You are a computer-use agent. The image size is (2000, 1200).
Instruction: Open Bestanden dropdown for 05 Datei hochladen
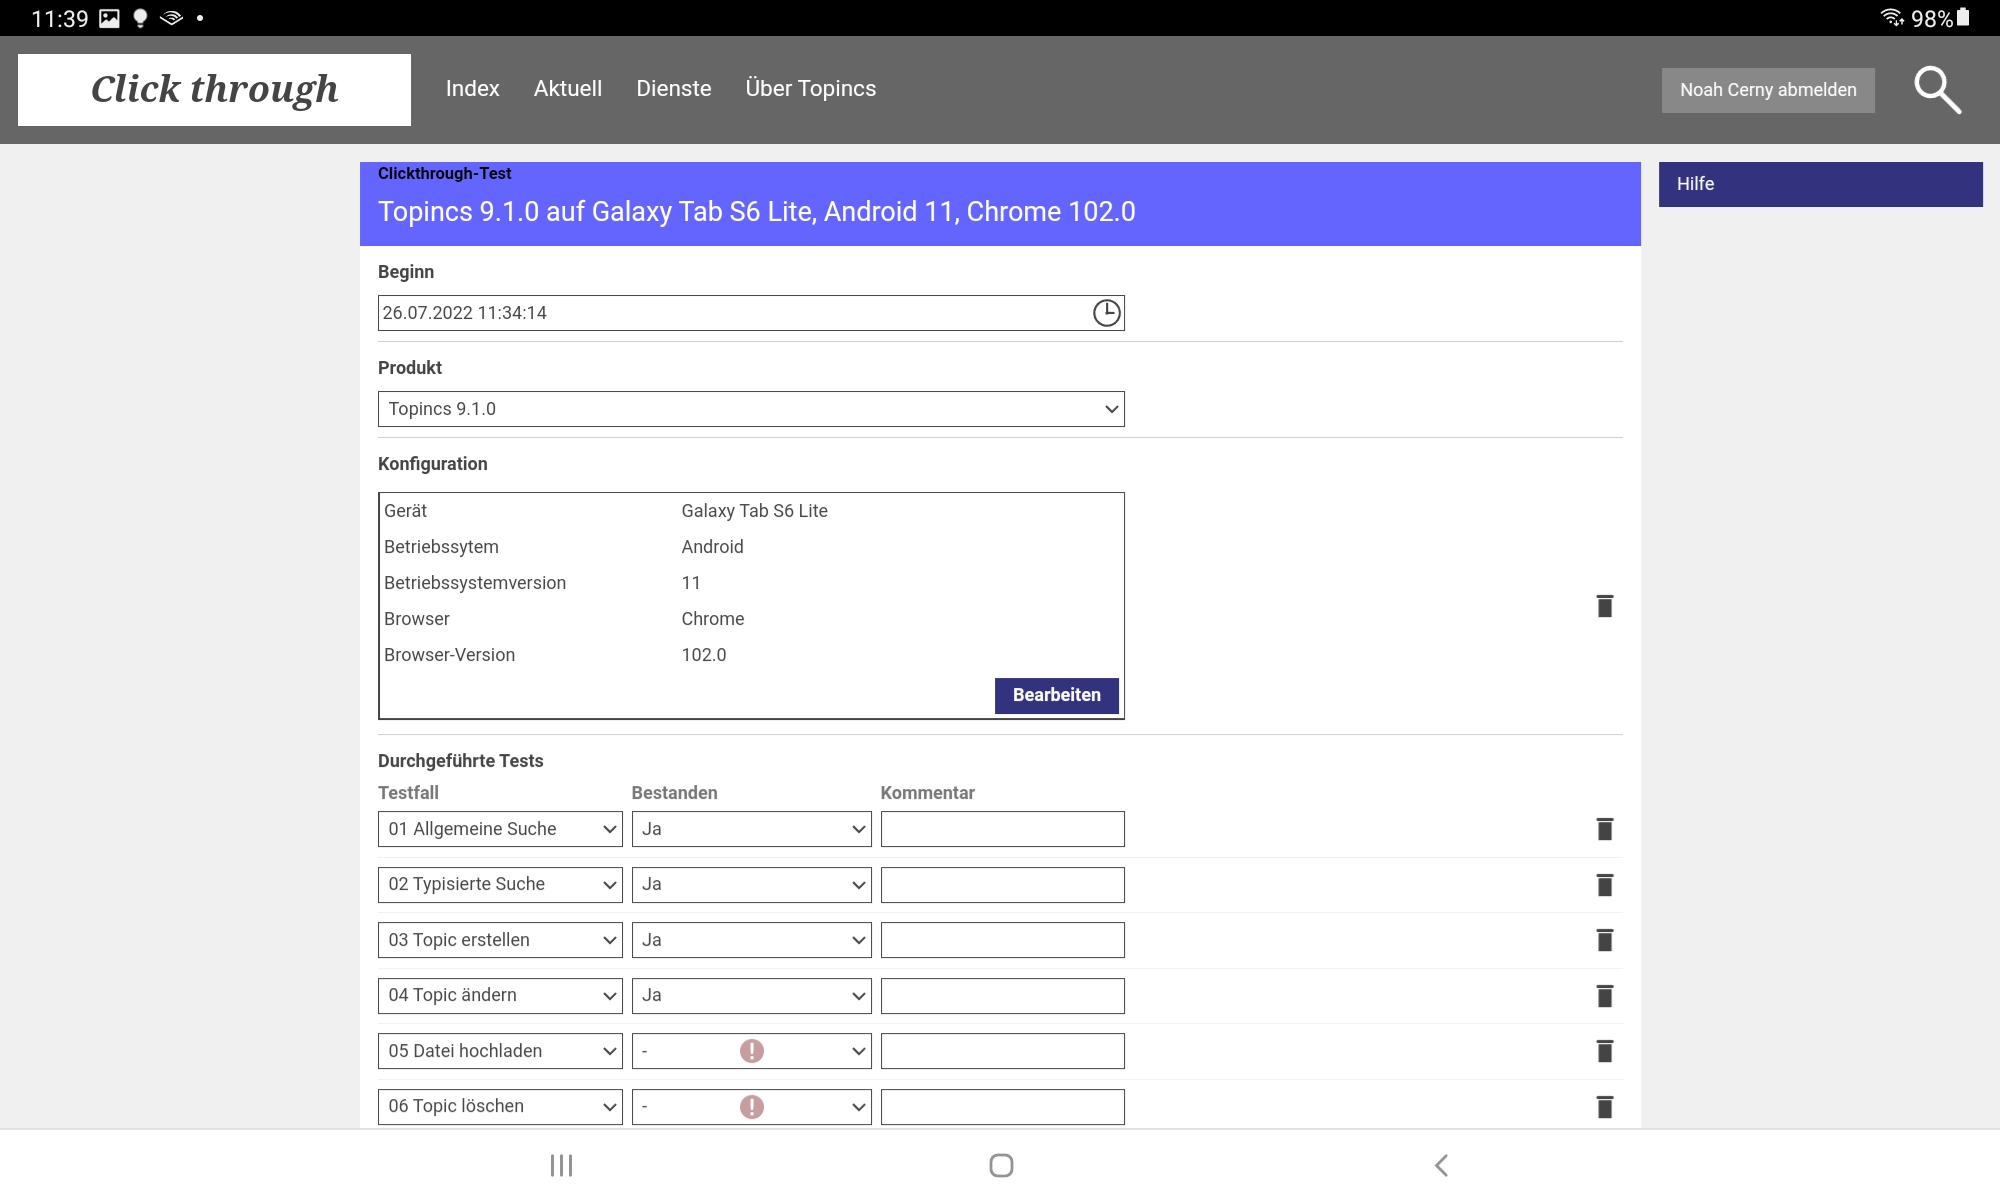pyautogui.click(x=751, y=1051)
